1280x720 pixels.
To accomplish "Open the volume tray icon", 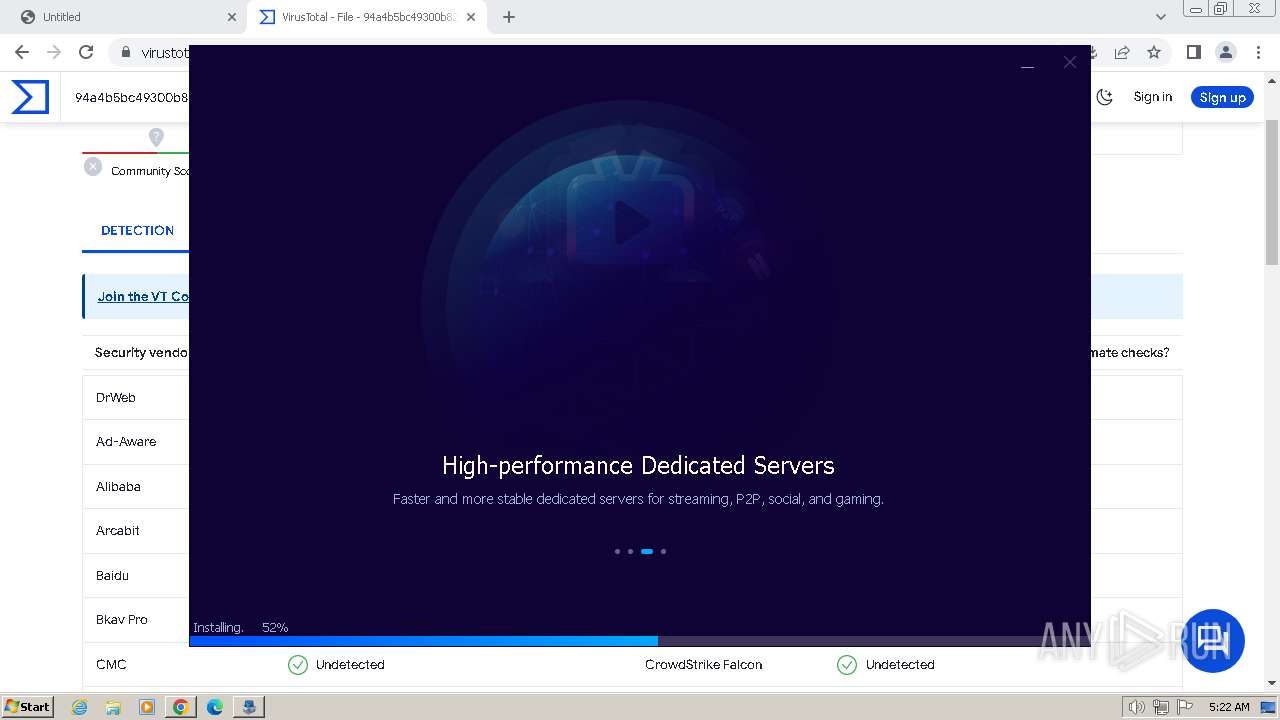I will [x=1137, y=707].
